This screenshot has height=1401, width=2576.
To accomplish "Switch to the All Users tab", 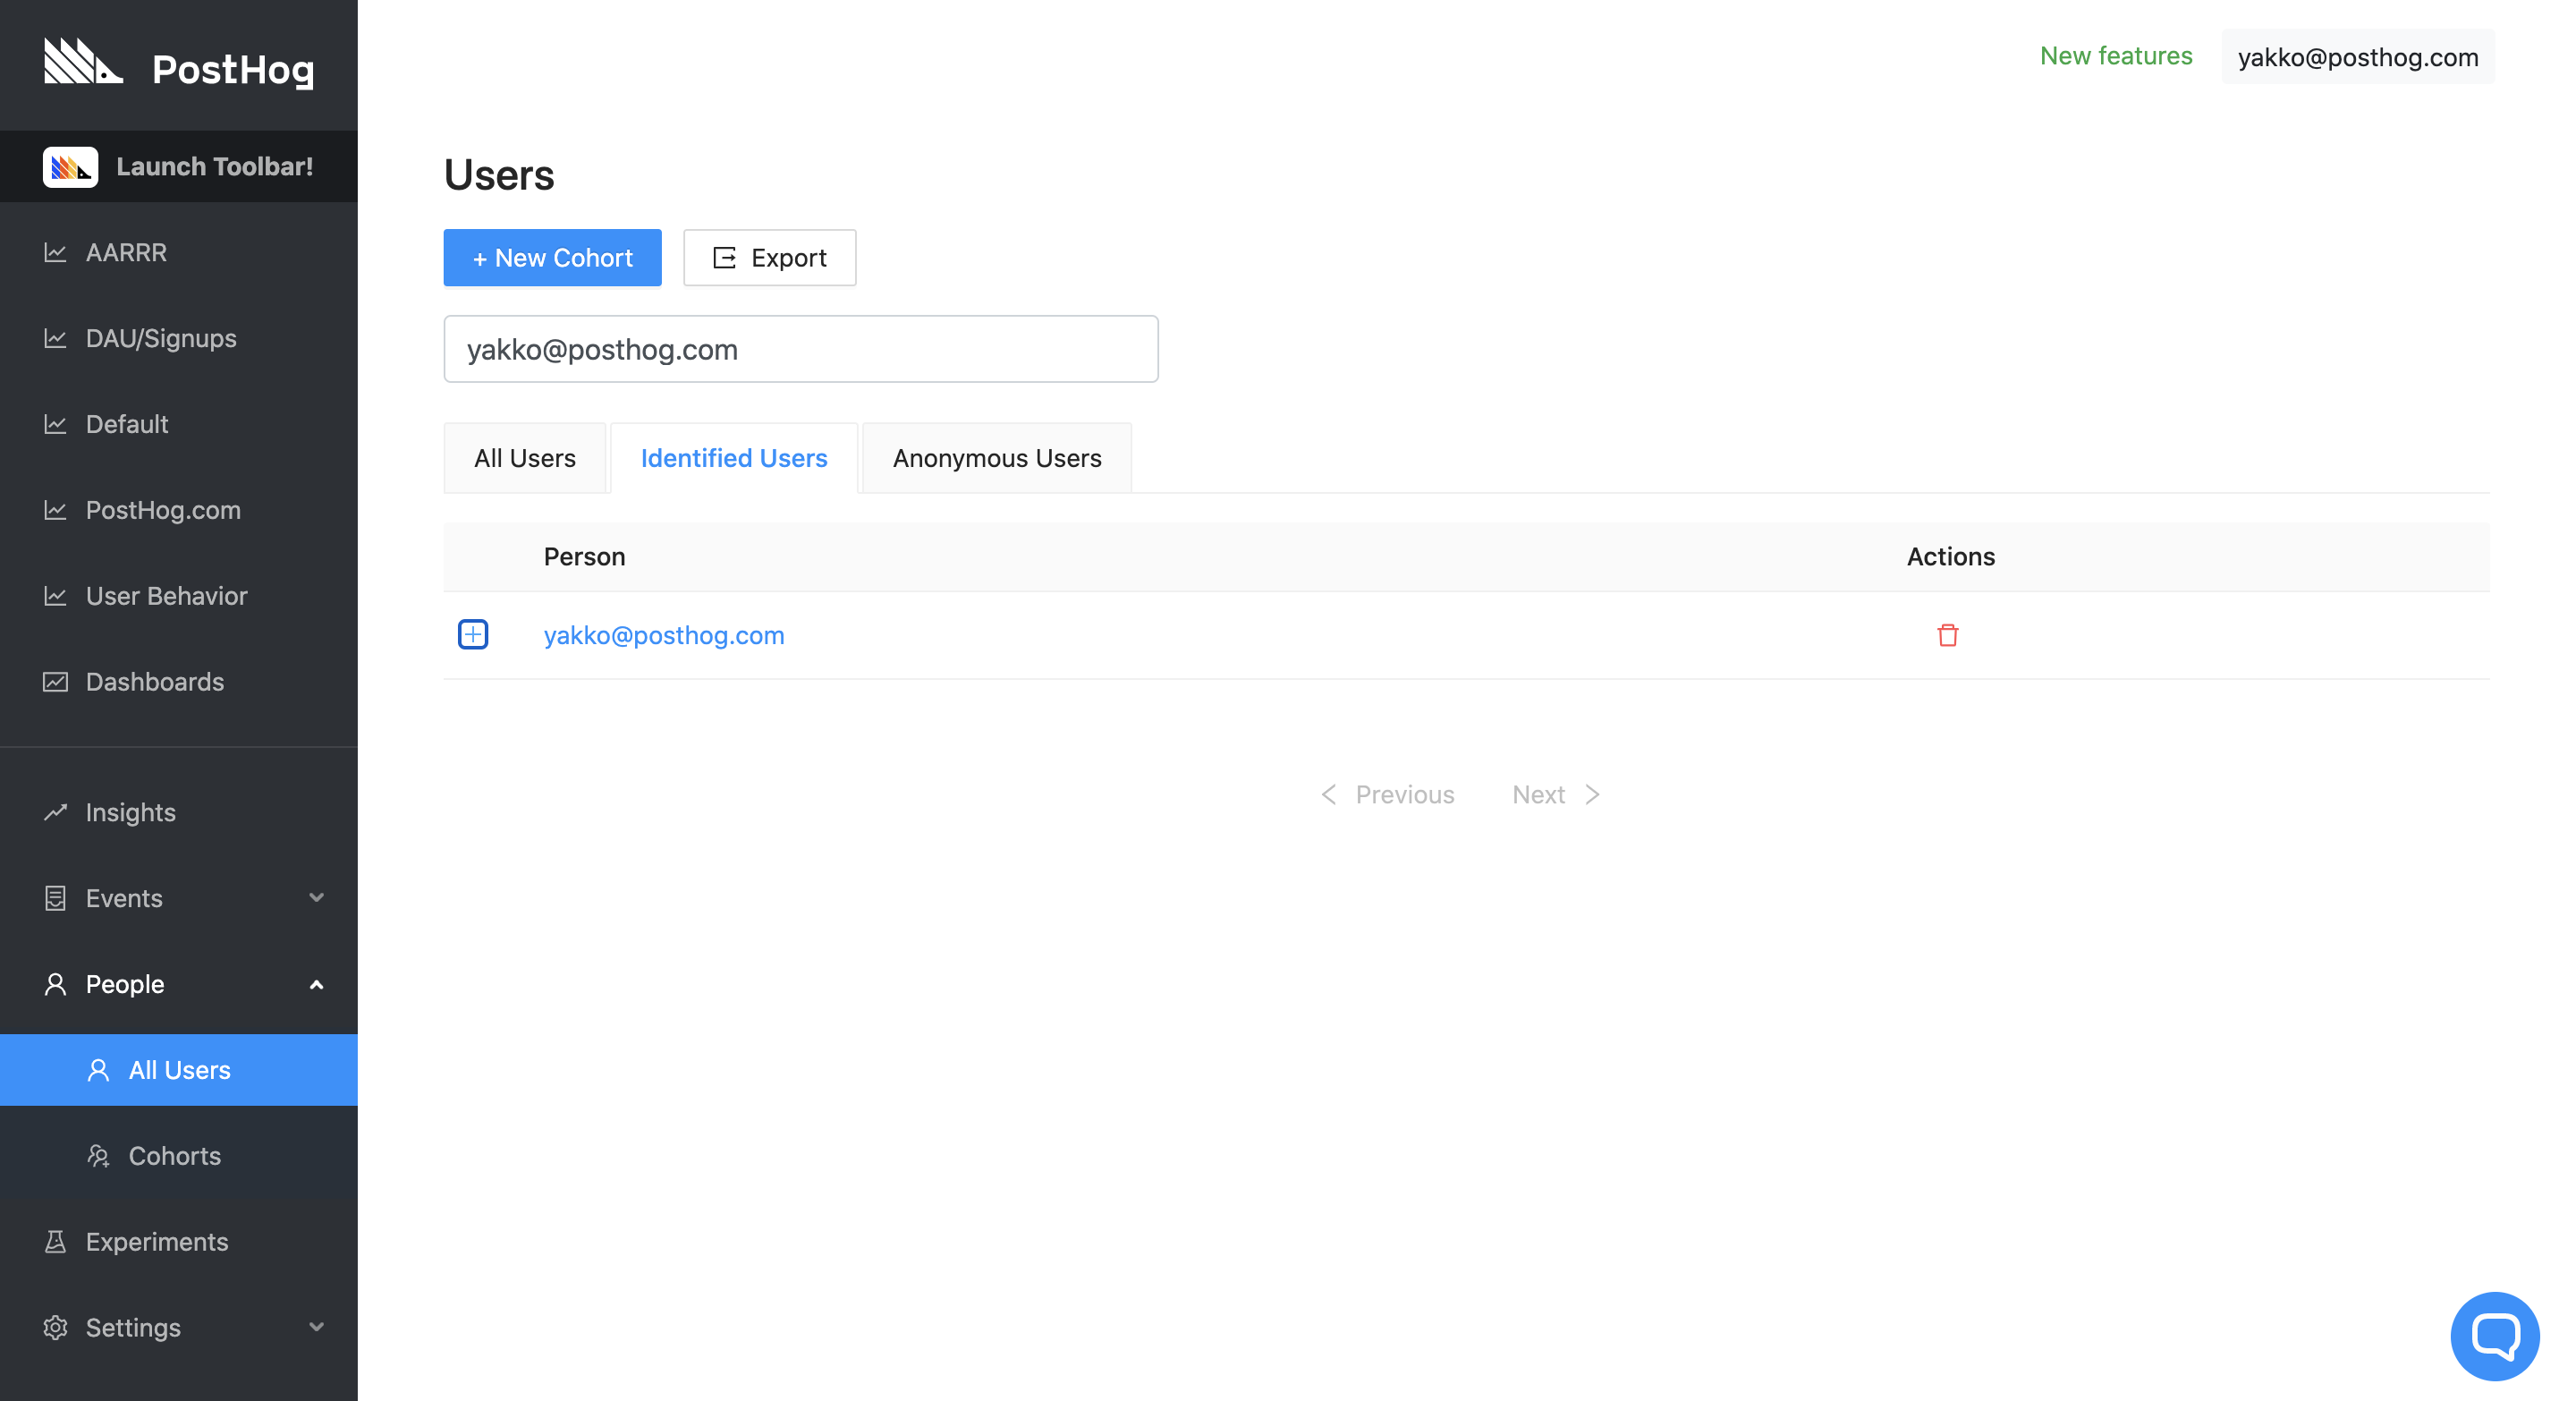I will tap(524, 458).
